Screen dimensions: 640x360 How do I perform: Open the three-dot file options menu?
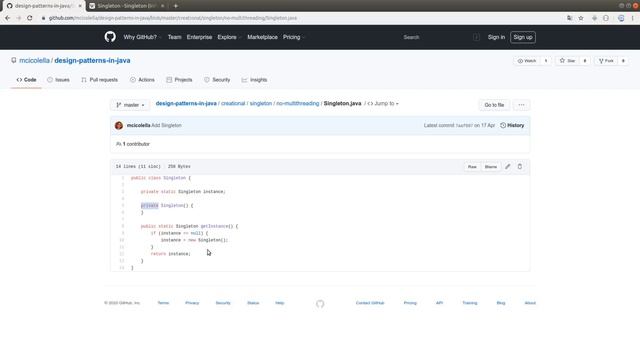(521, 105)
